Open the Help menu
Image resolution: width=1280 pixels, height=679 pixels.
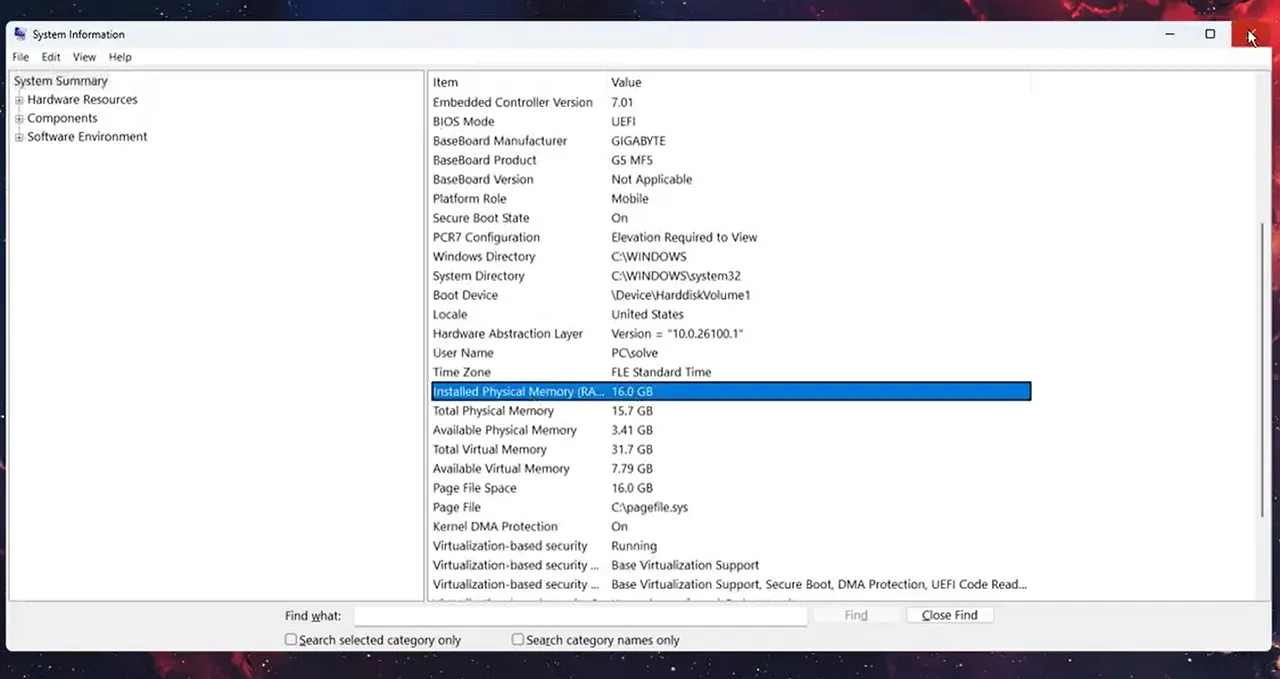(120, 58)
